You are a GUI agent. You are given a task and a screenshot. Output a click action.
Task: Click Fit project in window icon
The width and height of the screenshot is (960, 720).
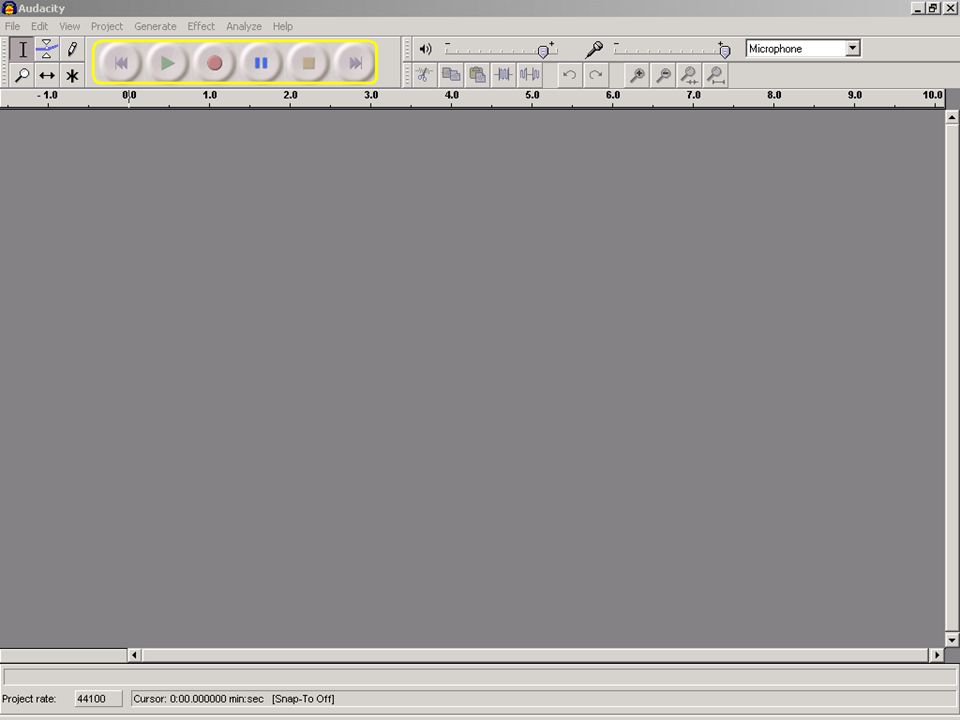click(716, 75)
